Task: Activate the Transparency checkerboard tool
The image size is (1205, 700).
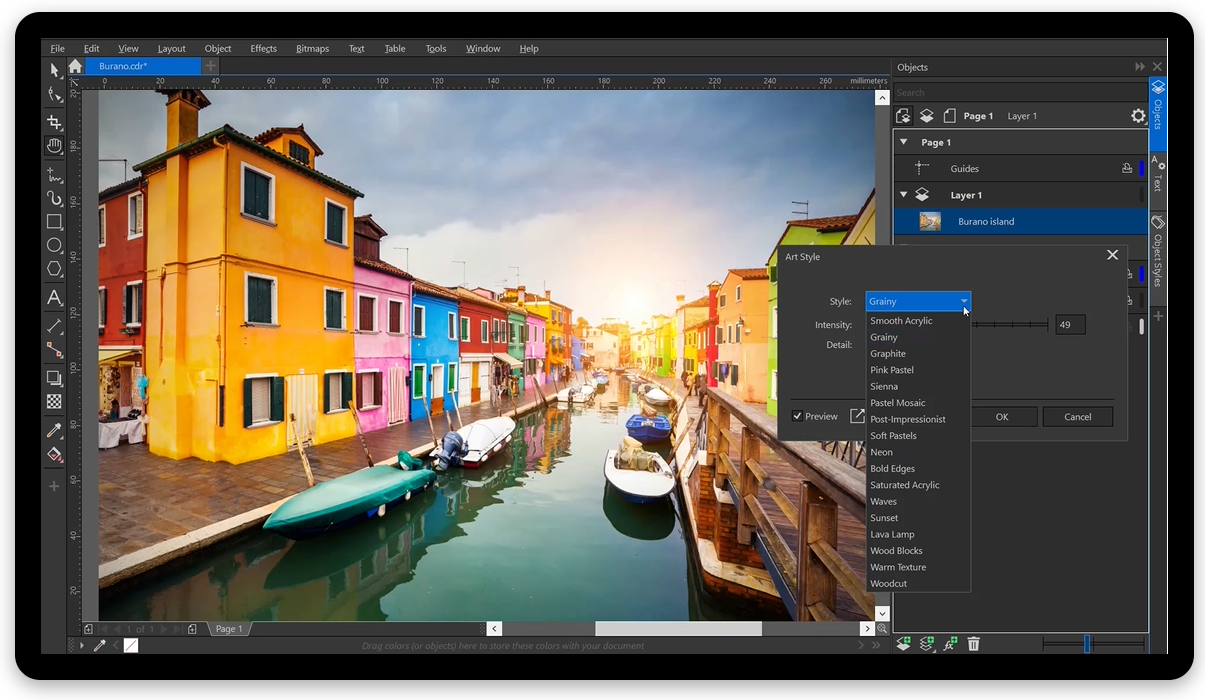Action: (x=55, y=402)
